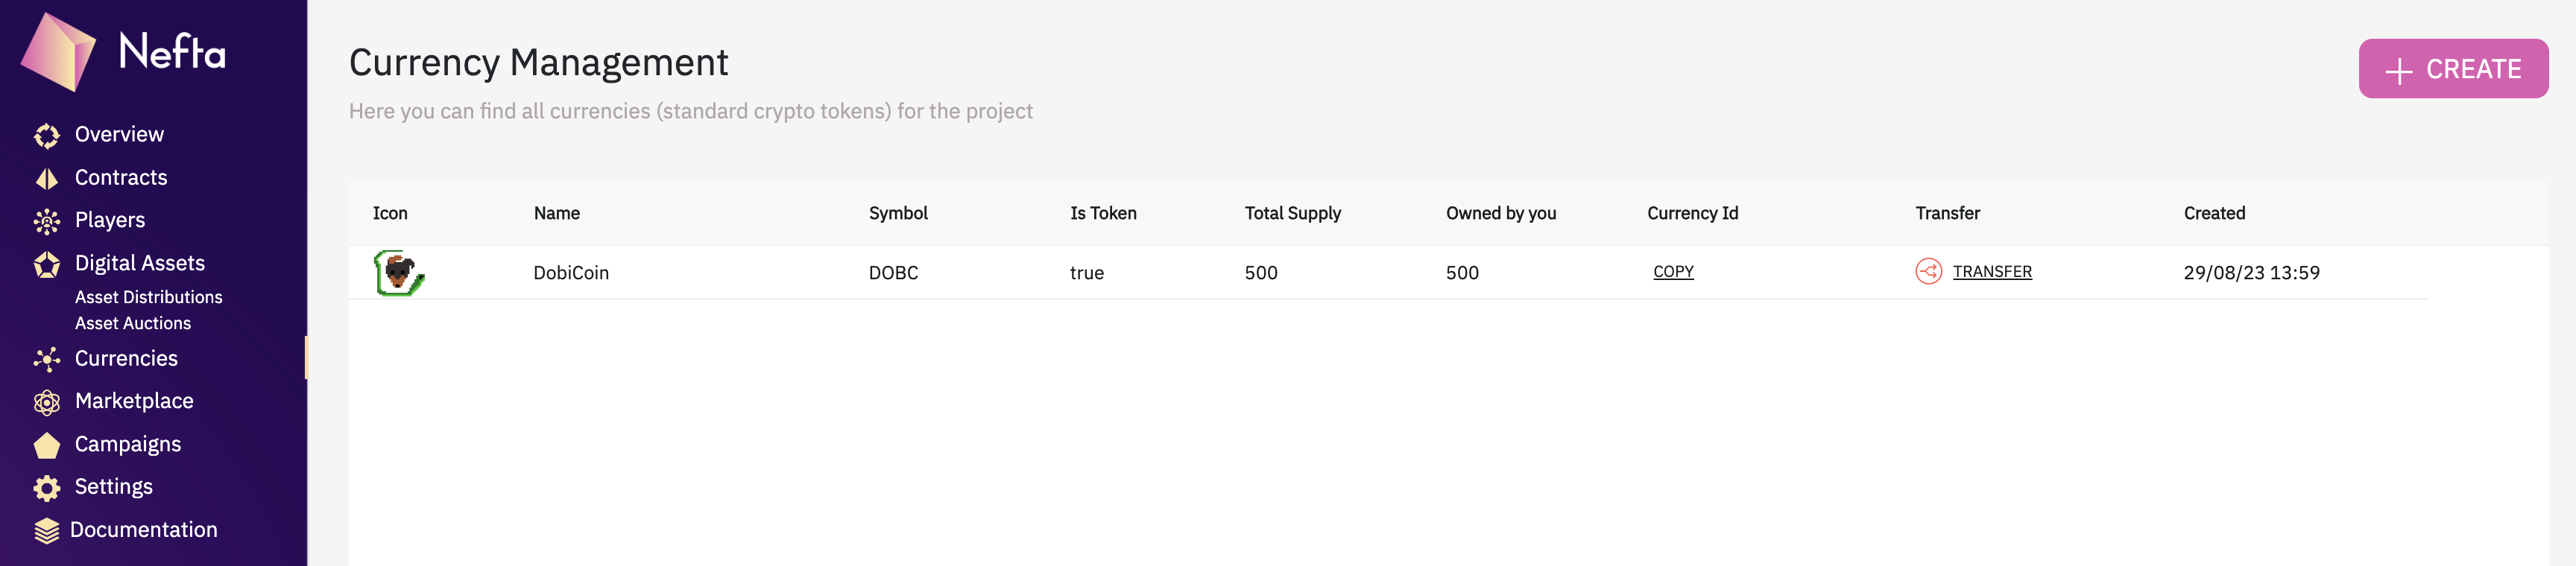Copy the DobiCoin currency ID
Viewport: 2576px width, 566px height.
click(x=1673, y=272)
